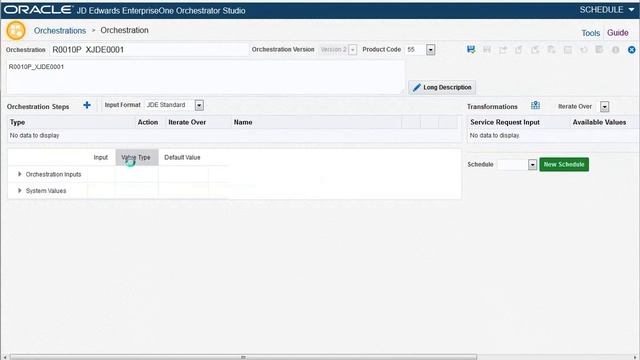Screen dimensions: 640x360
Task: Go back via the Orchestrations breadcrumb link
Action: [x=60, y=31]
